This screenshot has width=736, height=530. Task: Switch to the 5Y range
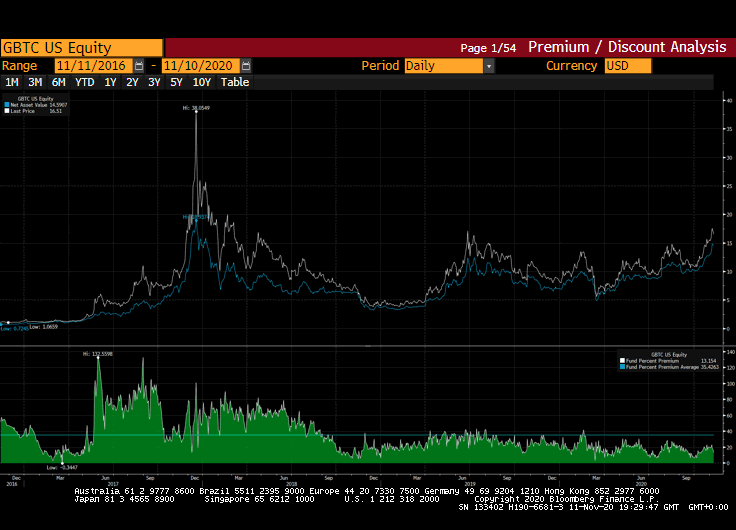pyautogui.click(x=176, y=82)
